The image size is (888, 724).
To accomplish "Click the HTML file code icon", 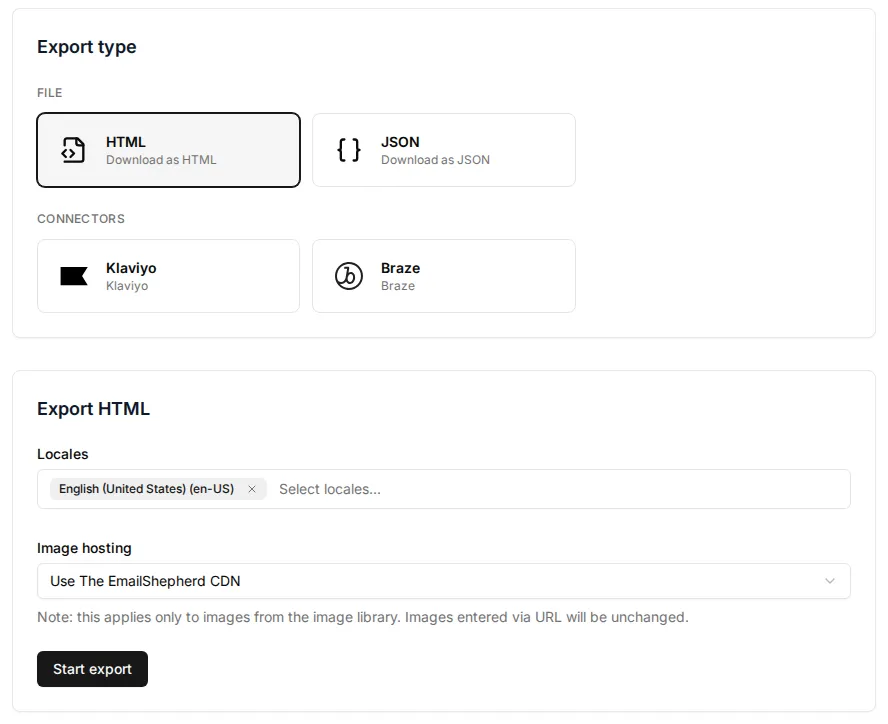I will pyautogui.click(x=73, y=150).
